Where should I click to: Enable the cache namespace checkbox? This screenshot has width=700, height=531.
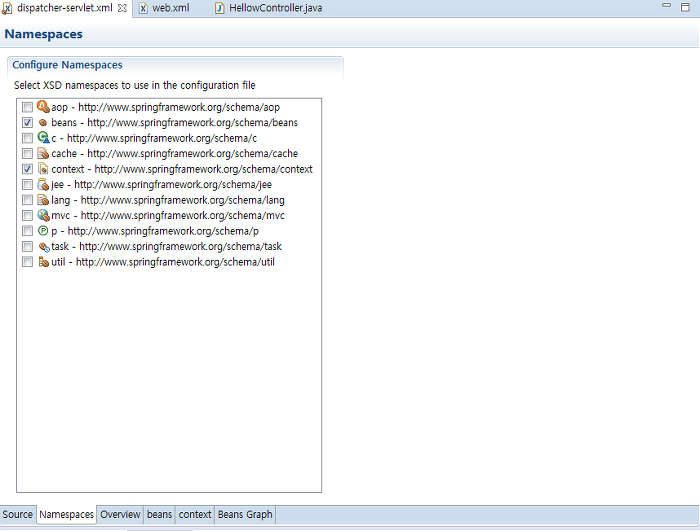[28, 154]
